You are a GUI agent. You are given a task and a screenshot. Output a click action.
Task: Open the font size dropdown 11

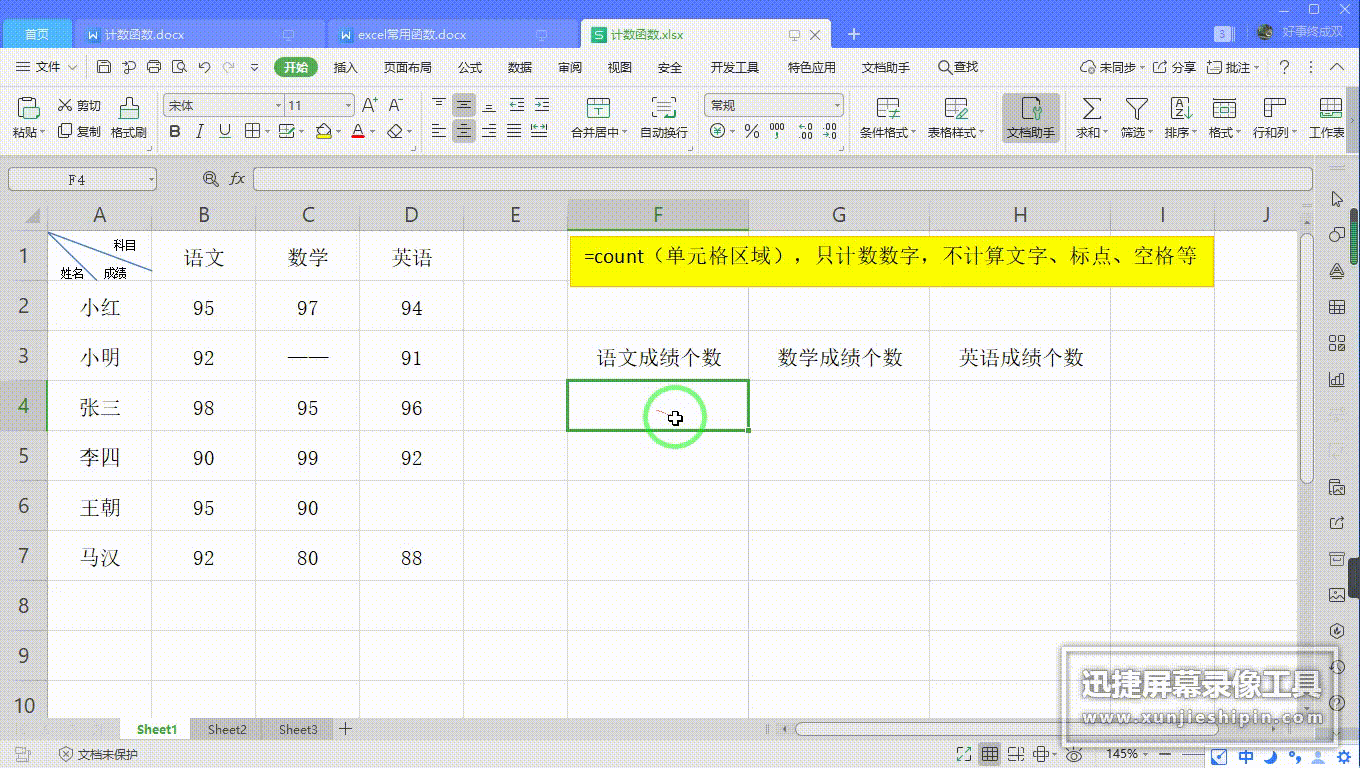[x=348, y=105]
